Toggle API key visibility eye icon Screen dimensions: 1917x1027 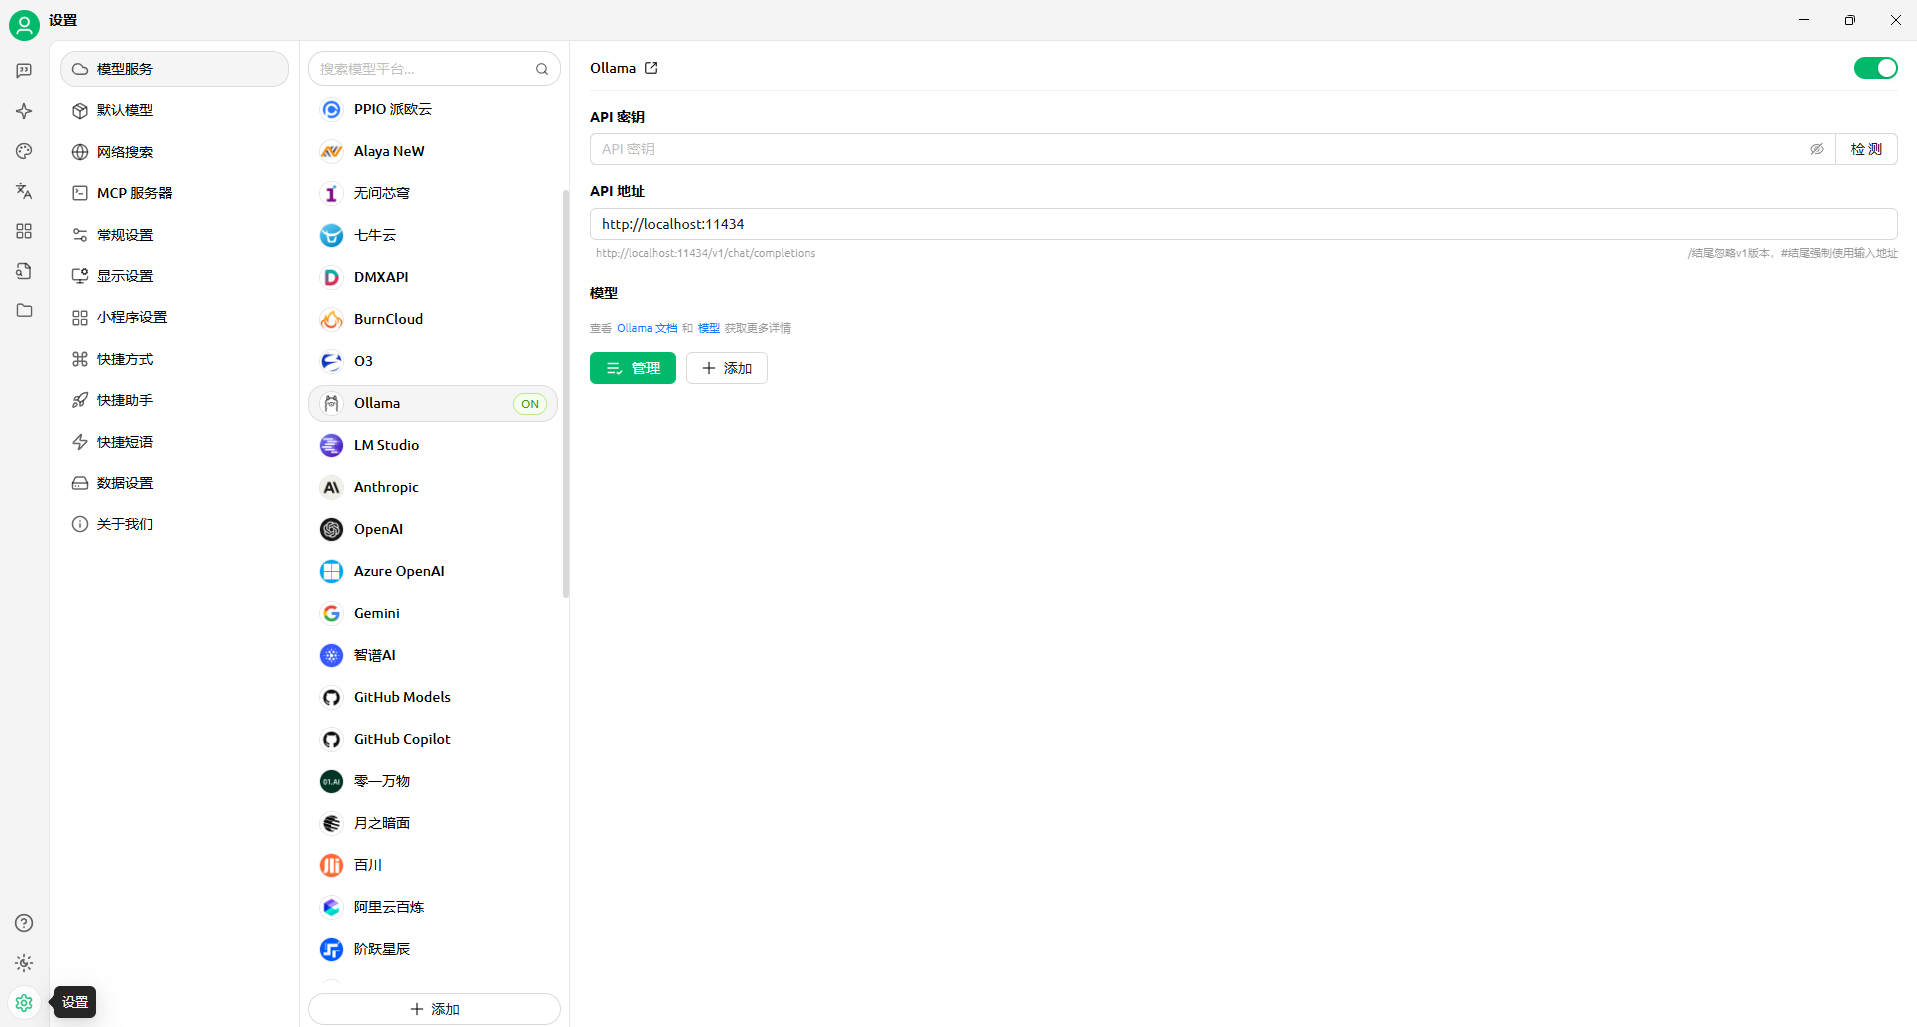tap(1816, 149)
